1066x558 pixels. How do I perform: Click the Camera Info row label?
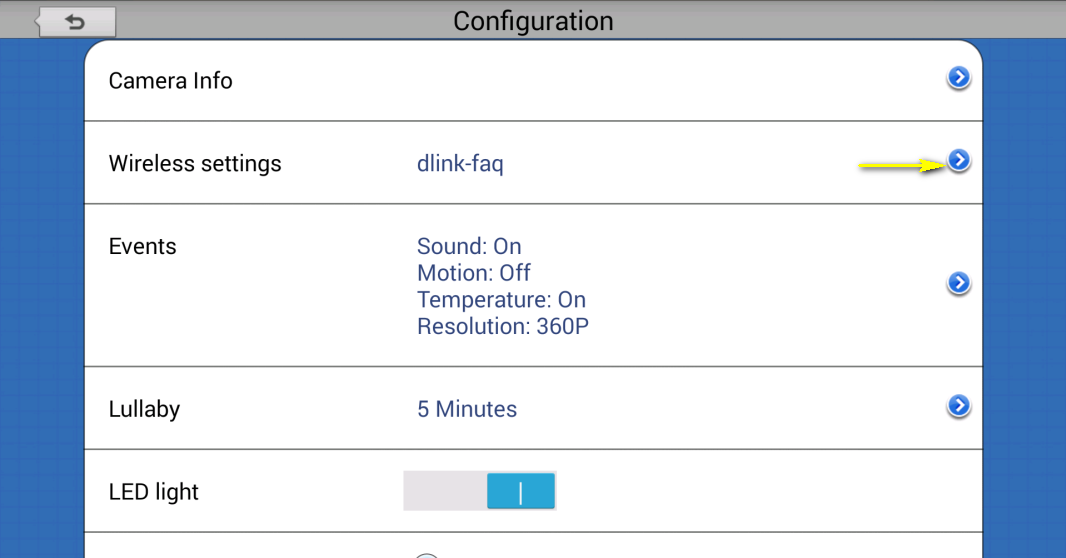170,81
